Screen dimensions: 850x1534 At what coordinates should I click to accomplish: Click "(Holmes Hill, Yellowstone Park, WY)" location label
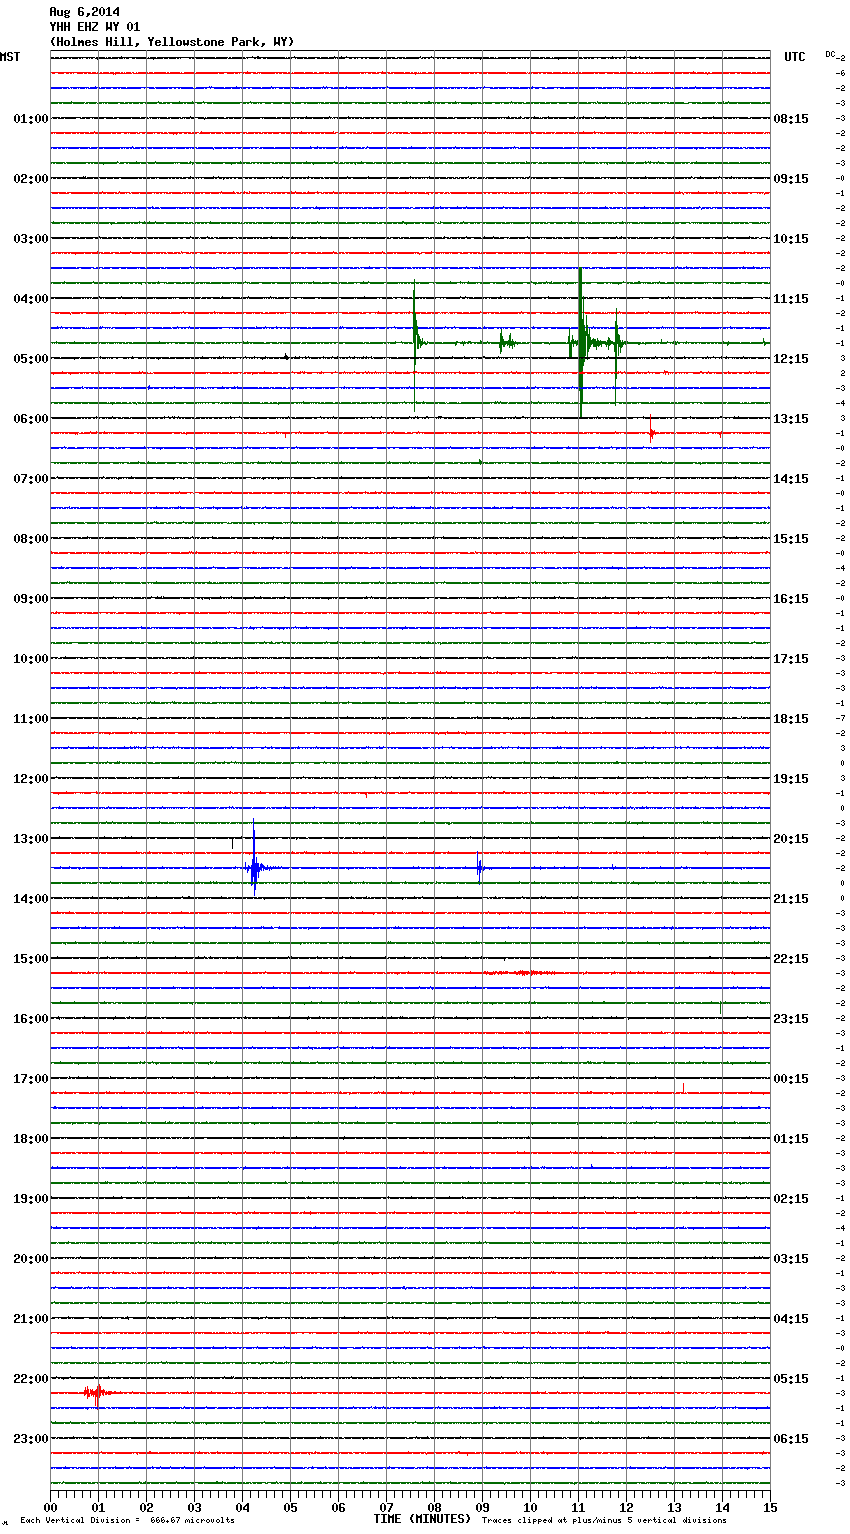(172, 42)
